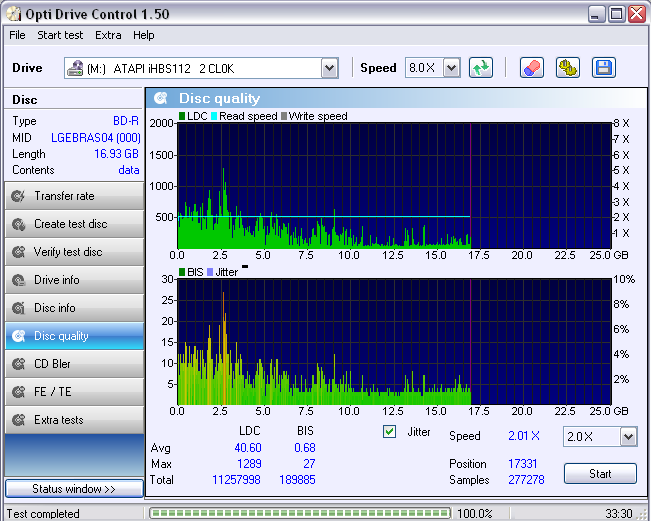Click the LDC max value 1289
The height and width of the screenshot is (521, 651).
(249, 464)
